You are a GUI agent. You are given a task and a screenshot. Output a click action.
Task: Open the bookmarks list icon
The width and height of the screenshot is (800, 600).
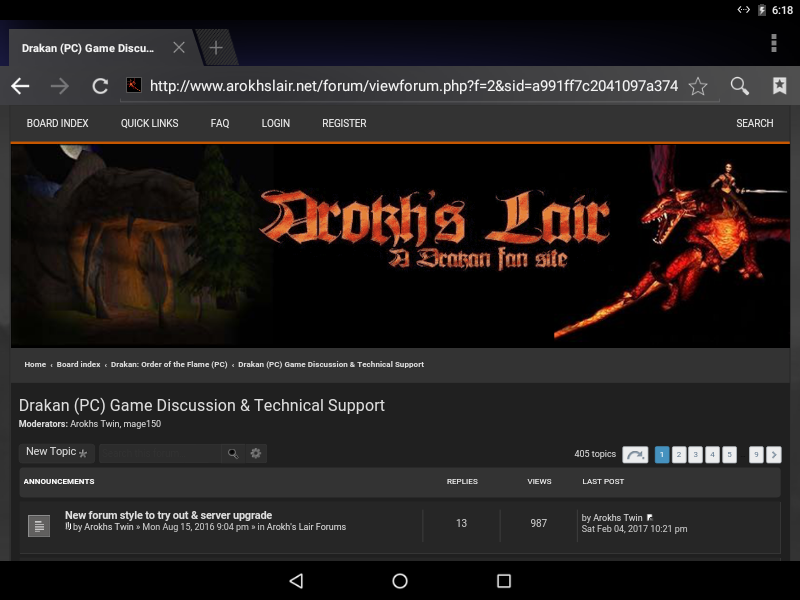coord(779,86)
